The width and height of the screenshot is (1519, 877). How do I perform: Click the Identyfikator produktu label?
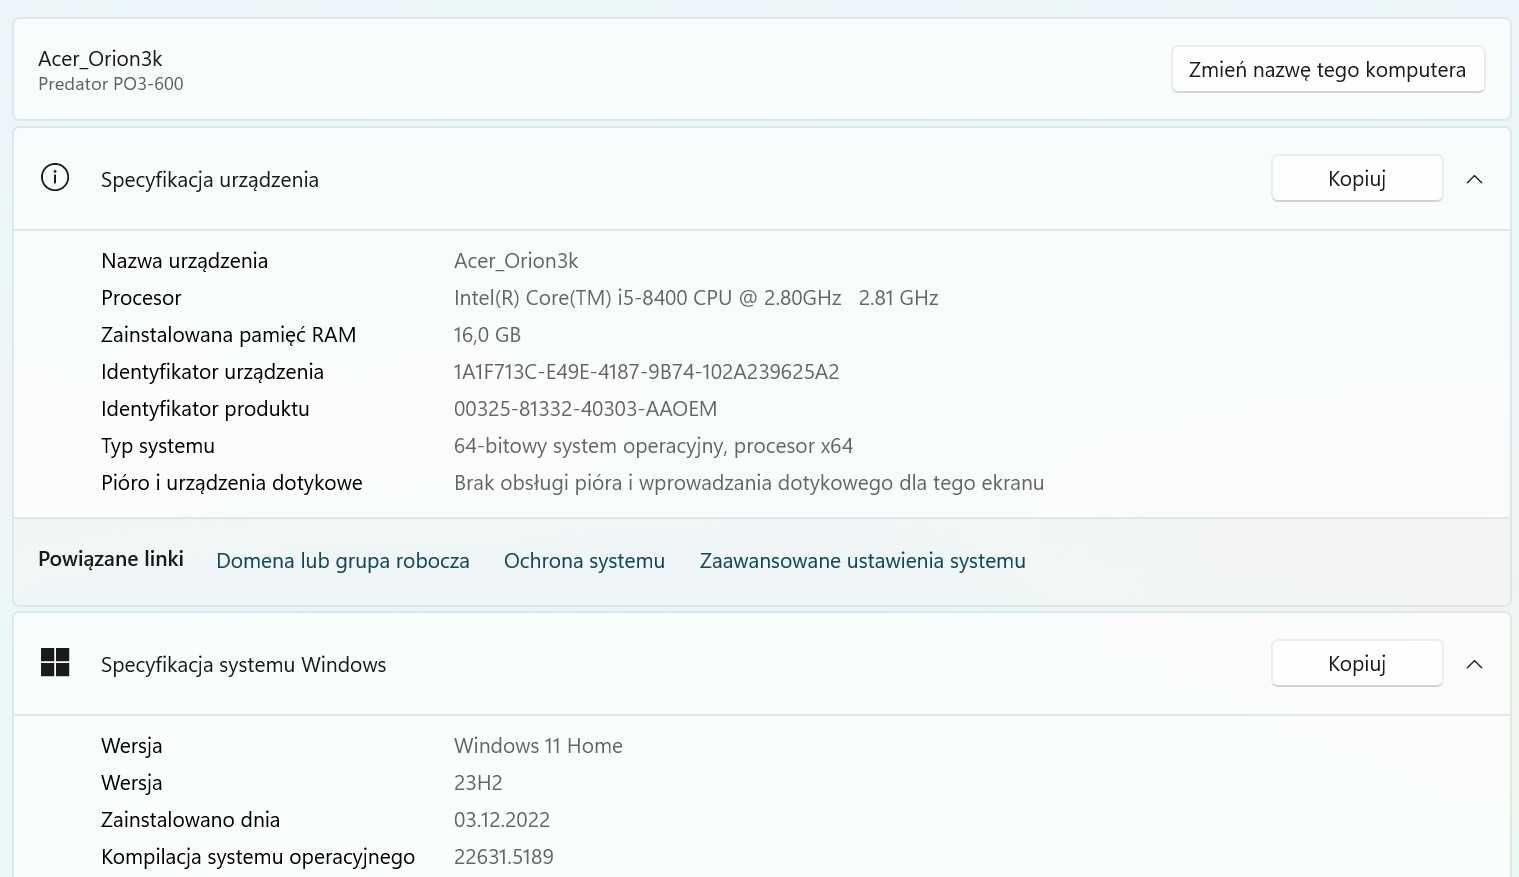[x=205, y=409]
